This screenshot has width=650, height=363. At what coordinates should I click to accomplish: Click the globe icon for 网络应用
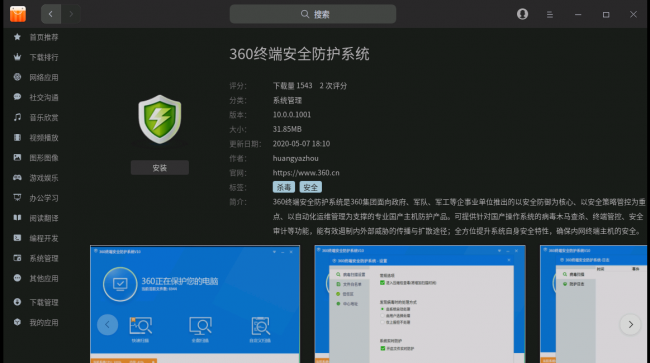pyautogui.click(x=17, y=77)
